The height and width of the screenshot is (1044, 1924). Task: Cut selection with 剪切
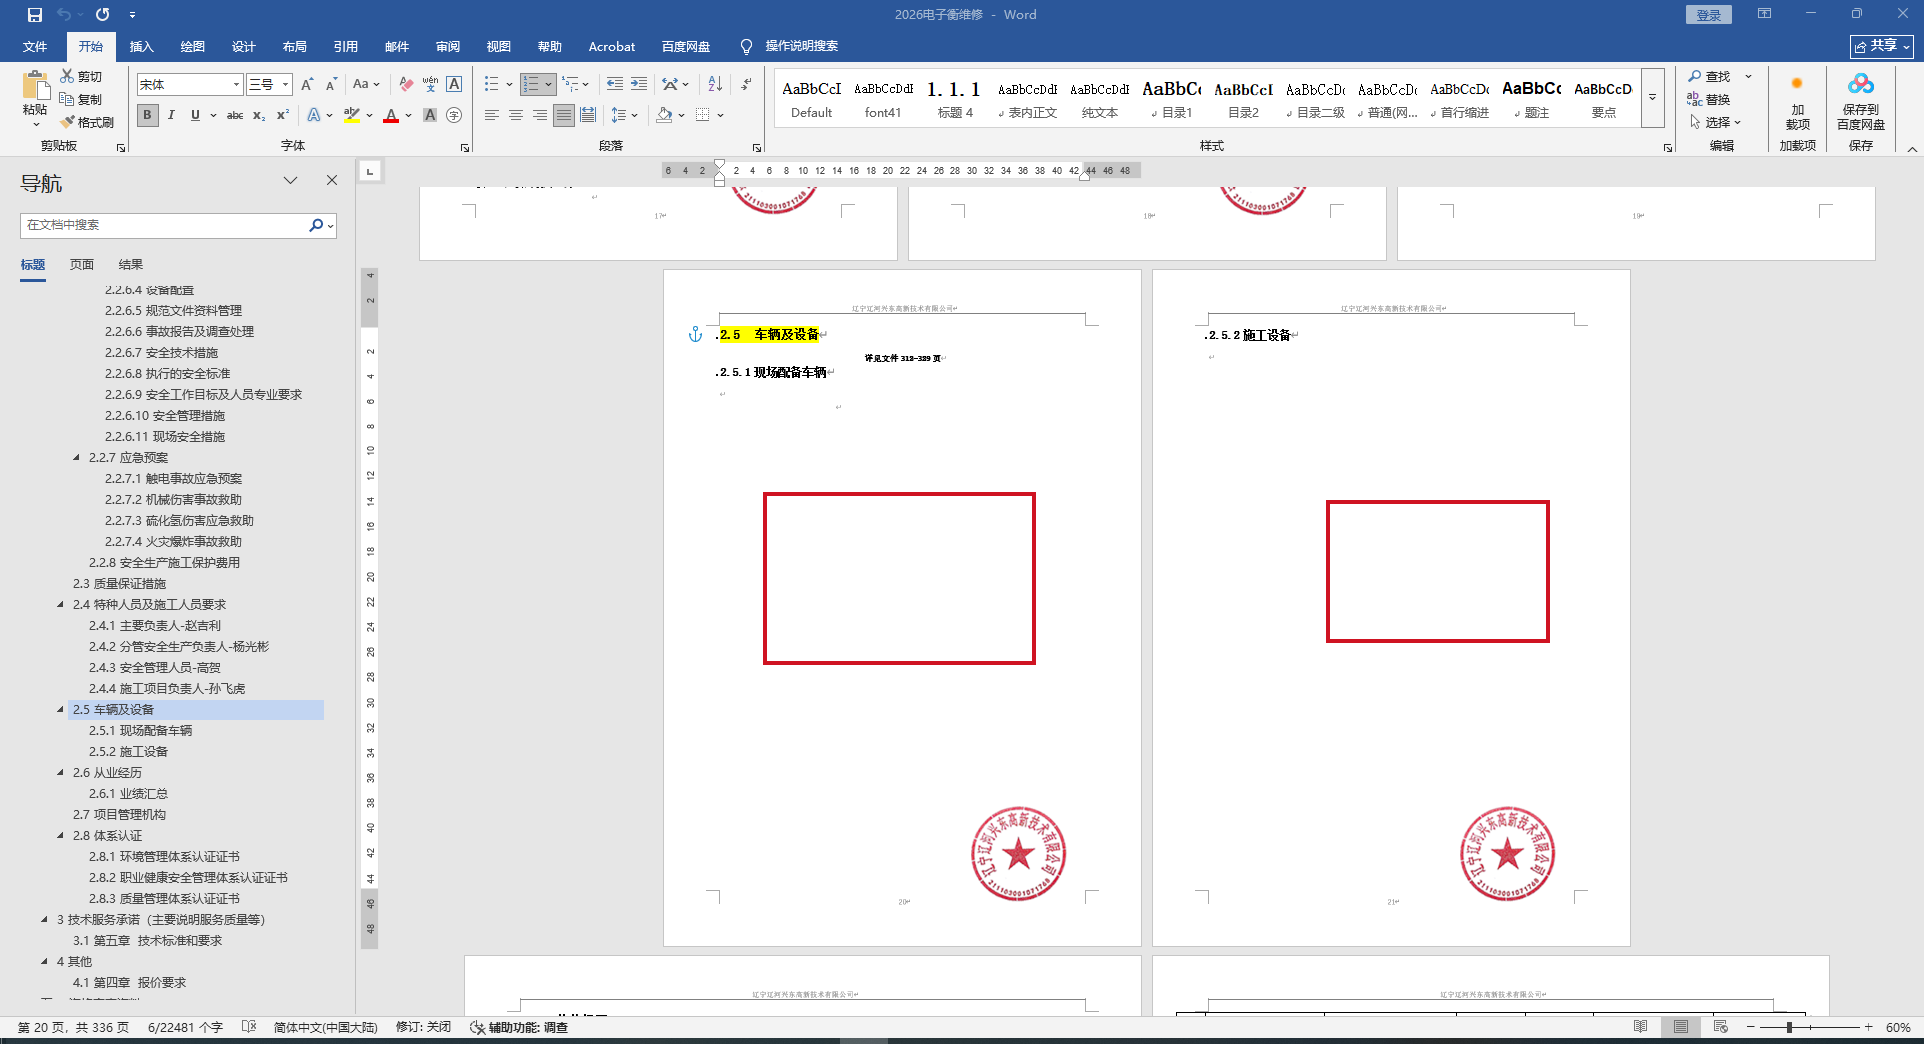coord(81,76)
